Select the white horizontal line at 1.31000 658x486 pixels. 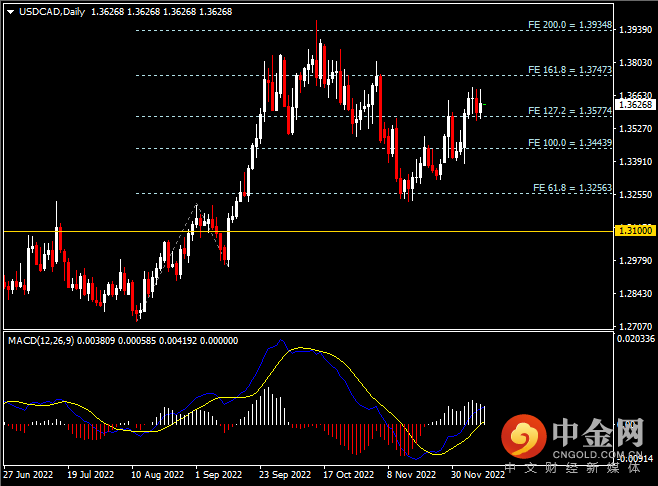pos(300,231)
